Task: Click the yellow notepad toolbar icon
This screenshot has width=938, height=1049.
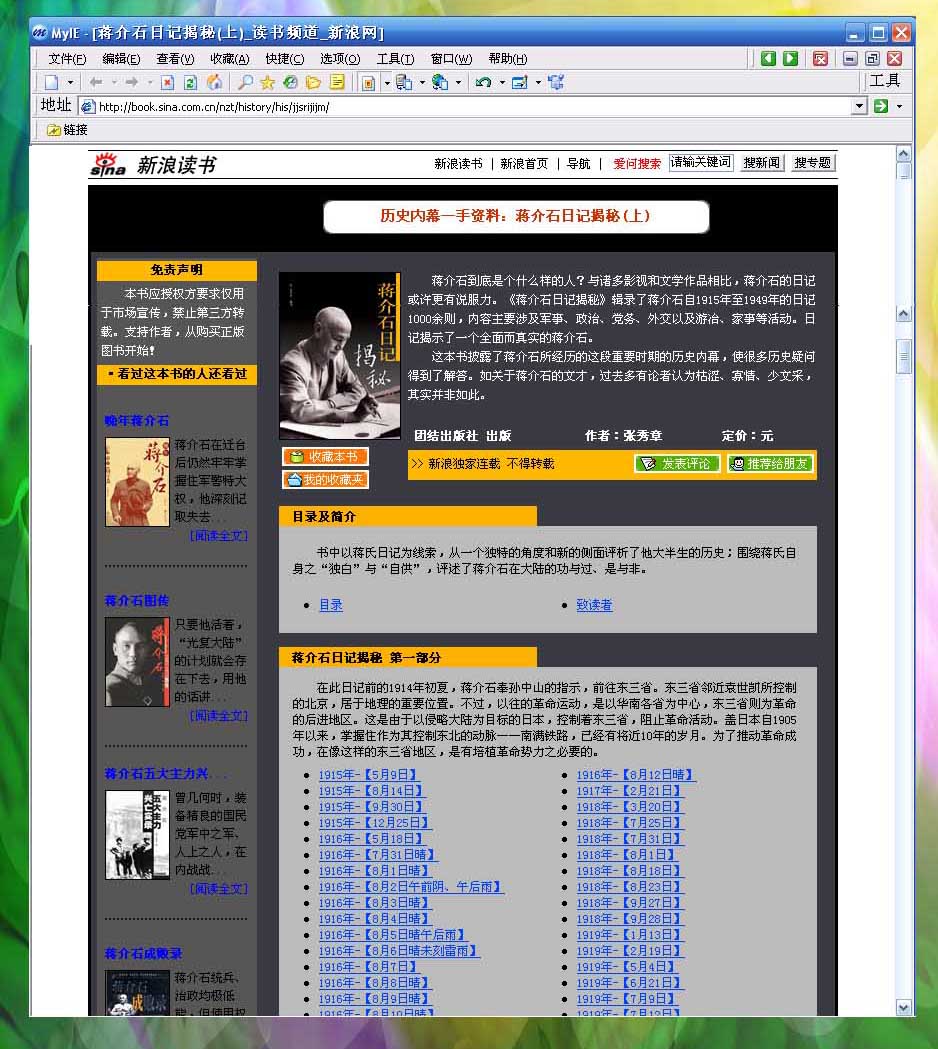Action: pyautogui.click(x=337, y=82)
